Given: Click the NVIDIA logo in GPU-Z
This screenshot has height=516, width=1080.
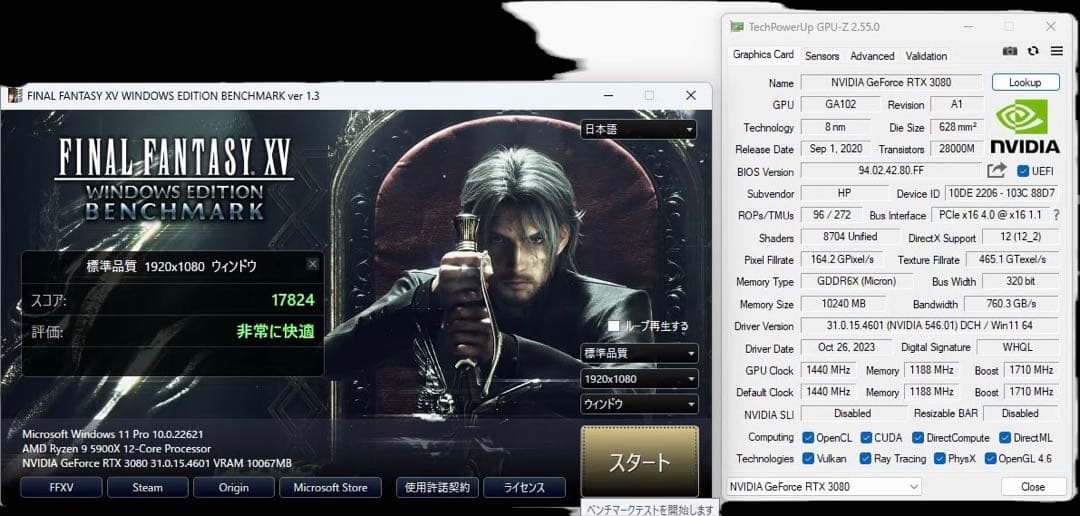Looking at the screenshot, I should (1025, 126).
